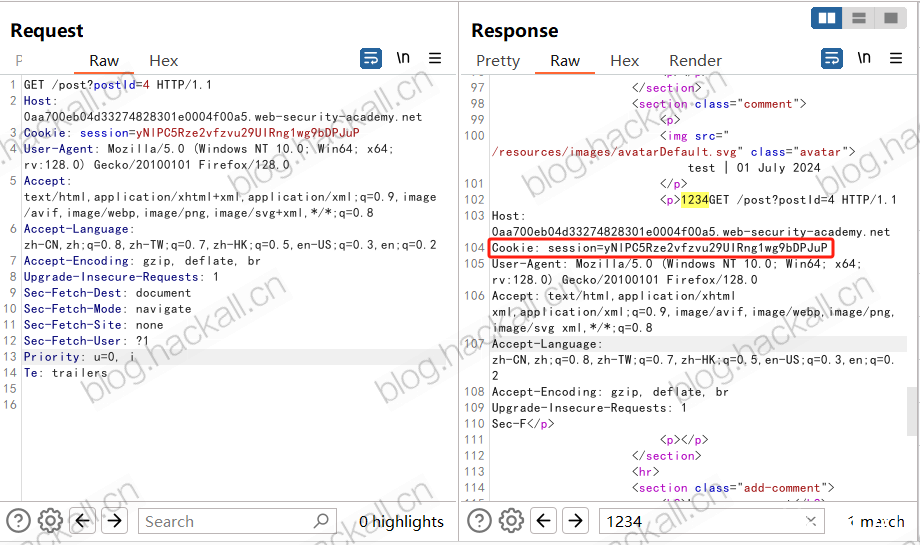Click the Accept-Encoding header in Request
Image resolution: width=920 pixels, height=545 pixels.
click(x=142, y=261)
